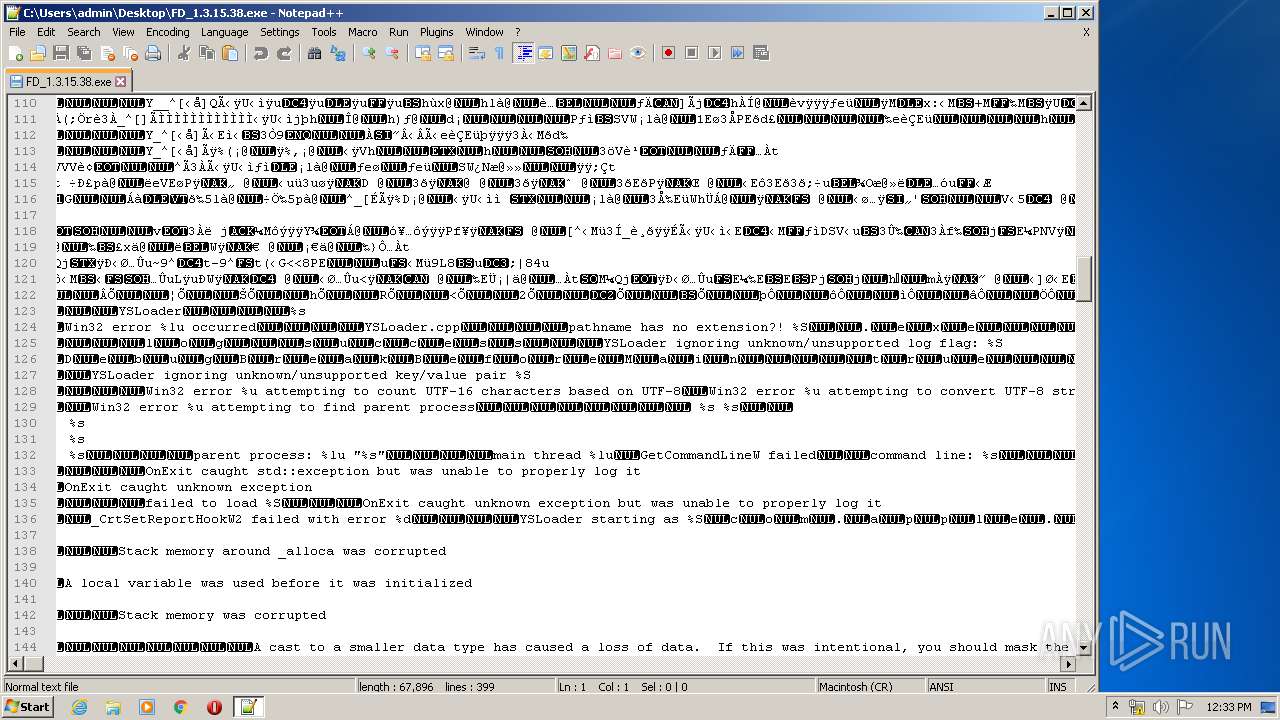
Task: Open the File menu
Action: point(17,32)
